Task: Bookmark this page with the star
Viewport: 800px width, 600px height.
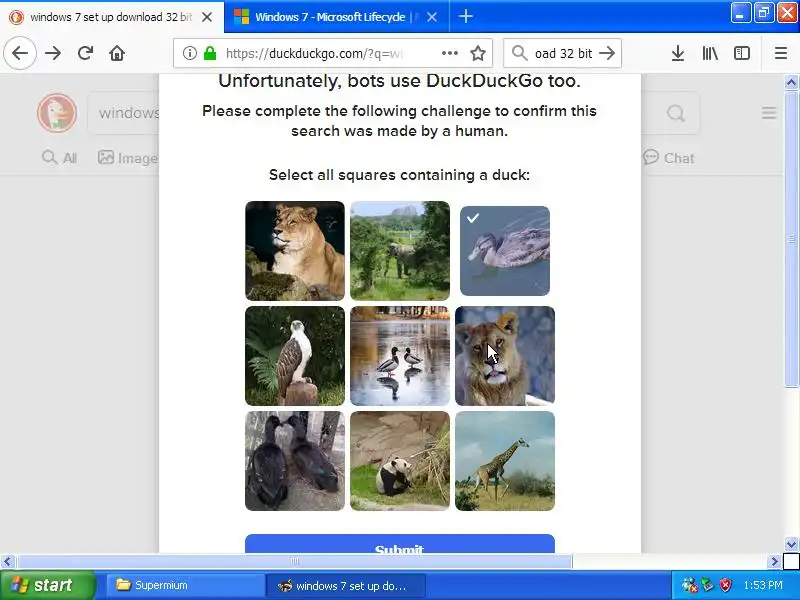Action: point(478,53)
